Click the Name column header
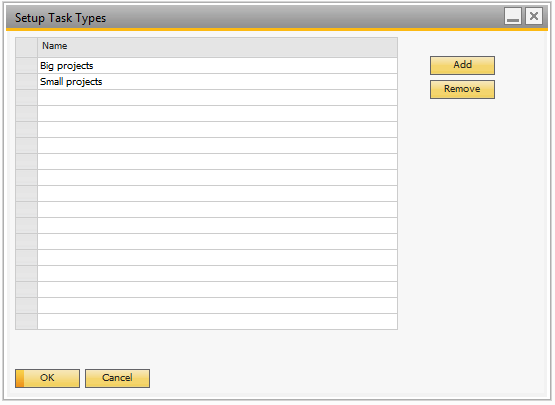Screen dimensions: 555x405 click(x=217, y=47)
